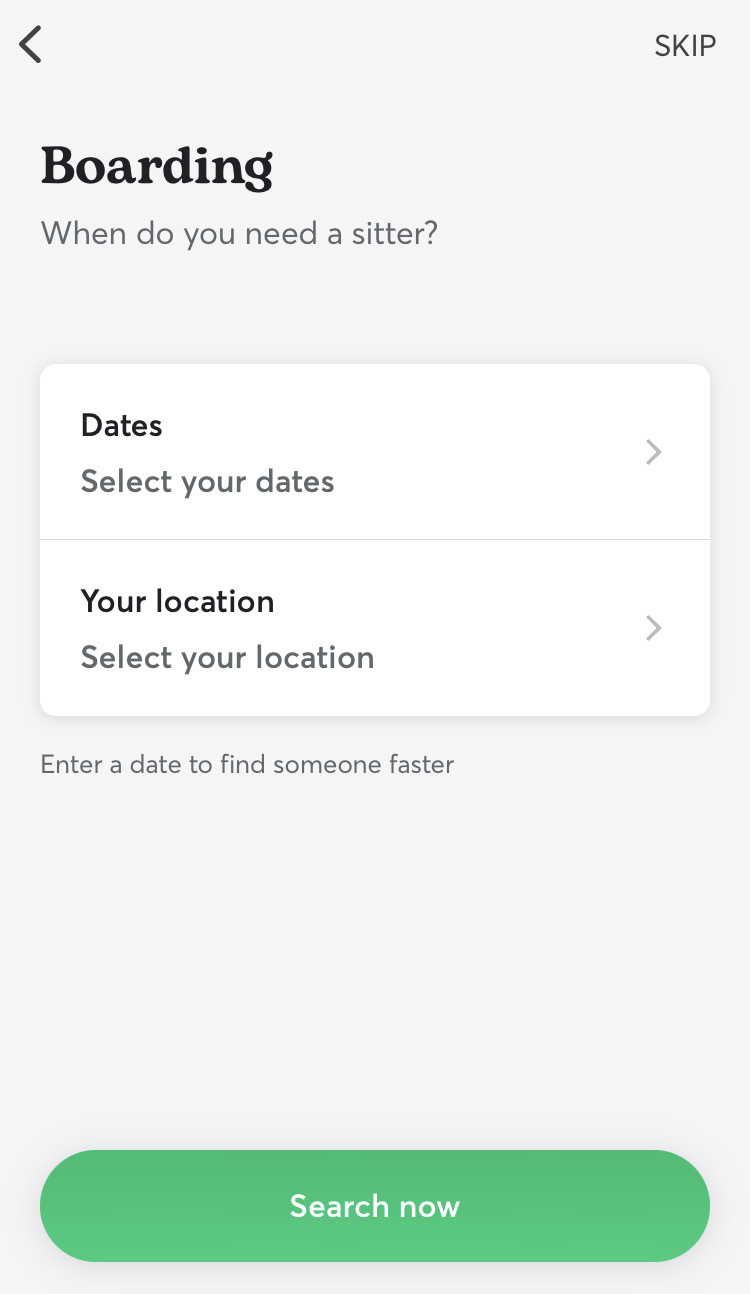Click the Your location list row

pyautogui.click(x=375, y=628)
